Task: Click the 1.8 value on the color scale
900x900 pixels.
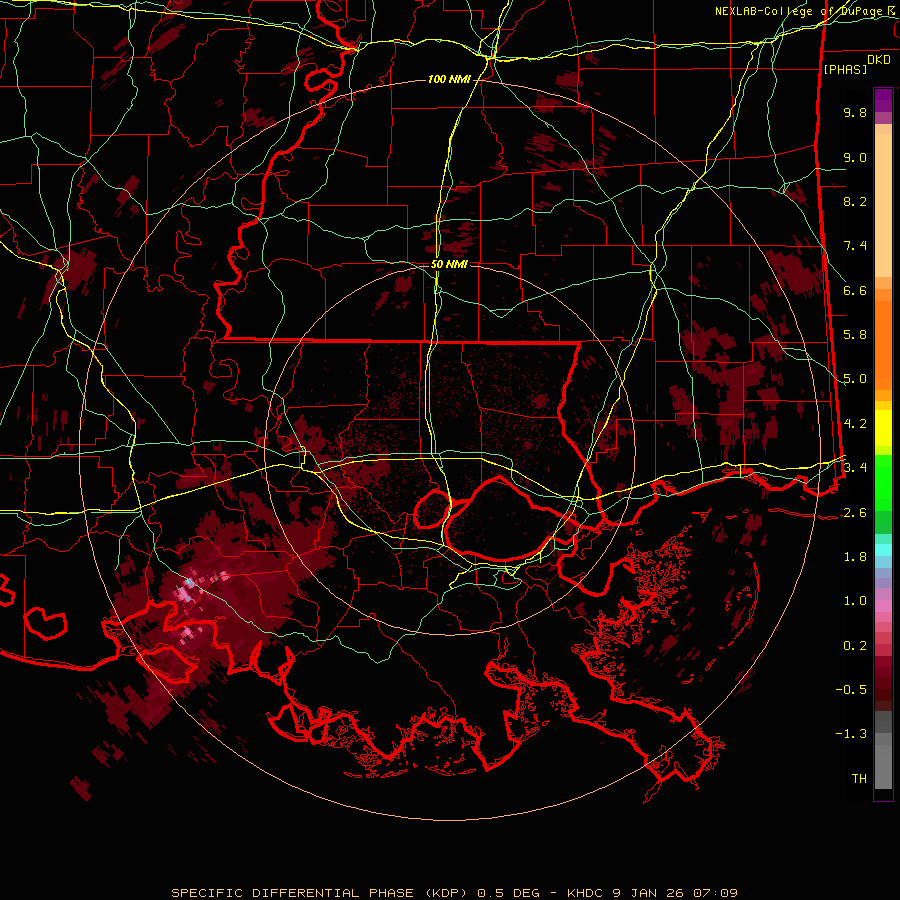Action: pyautogui.click(x=855, y=557)
